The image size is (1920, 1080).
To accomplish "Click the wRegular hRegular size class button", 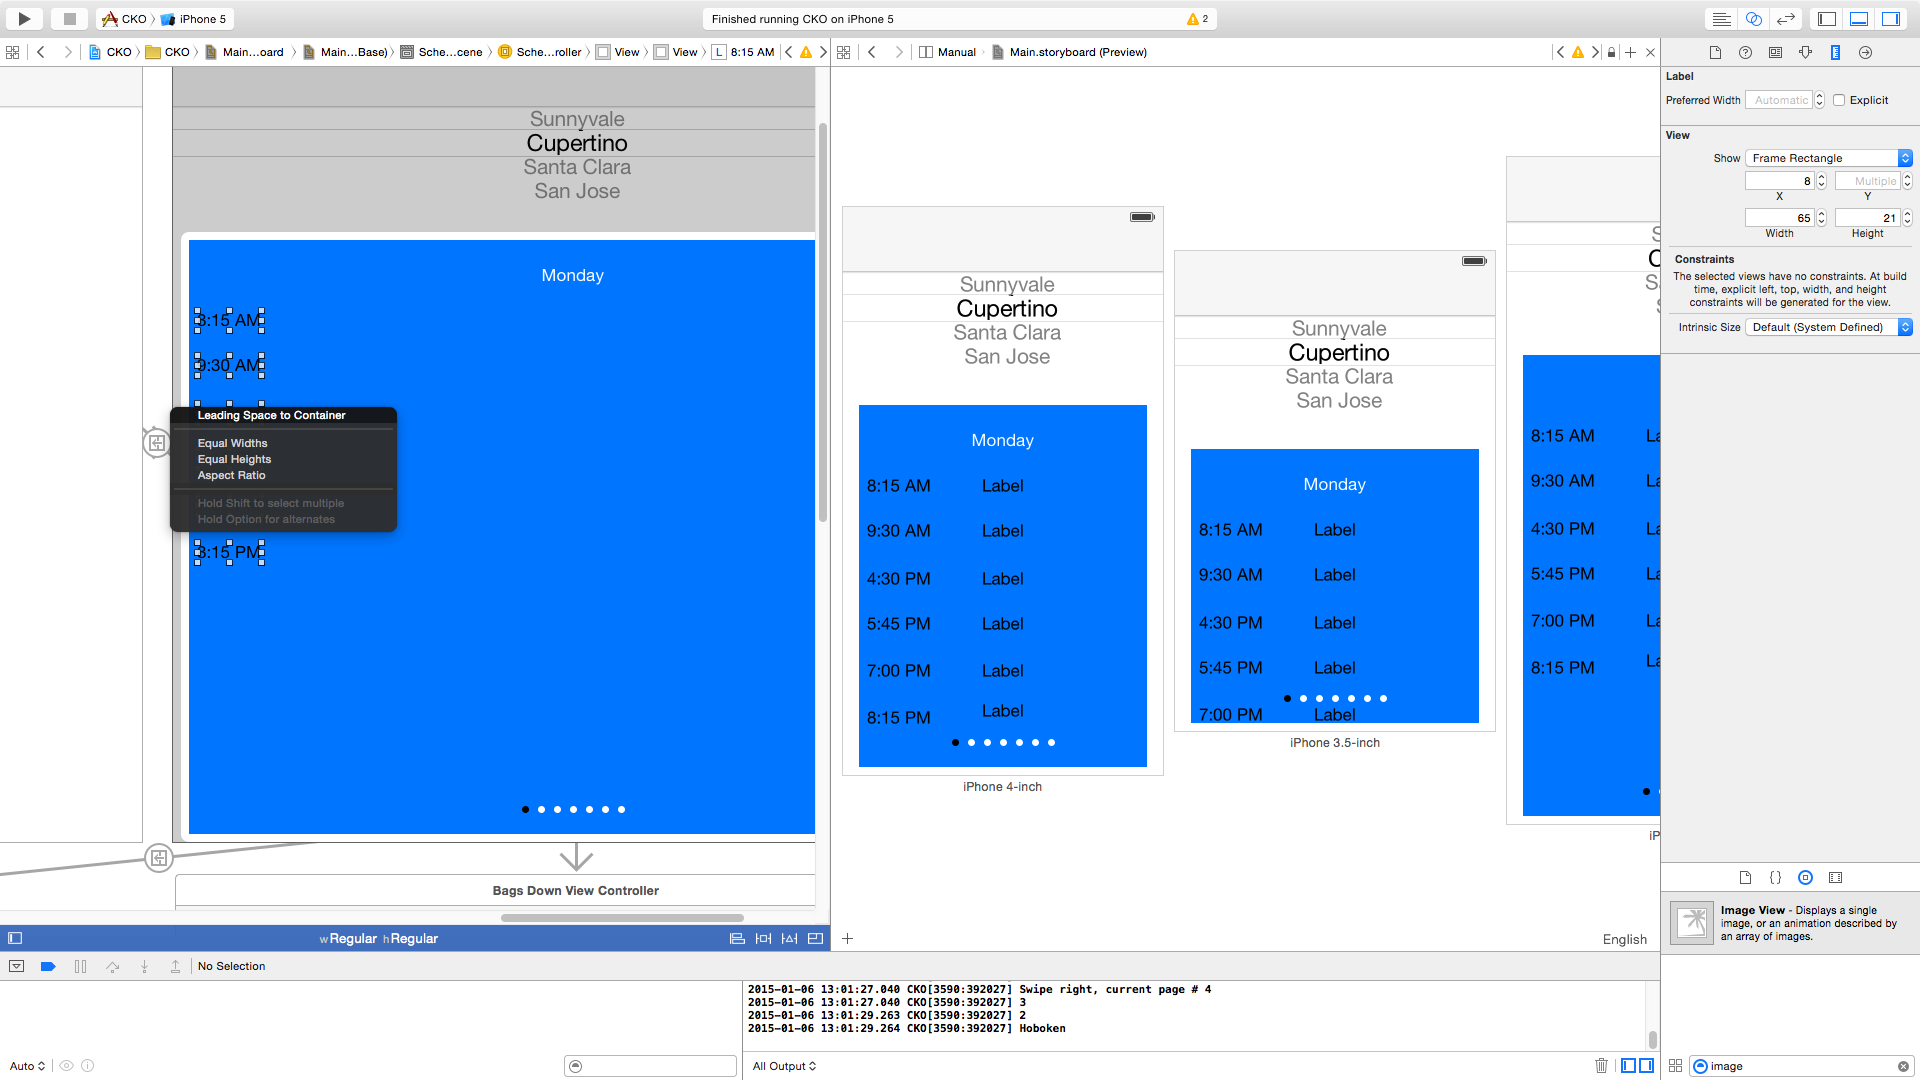I will (378, 938).
